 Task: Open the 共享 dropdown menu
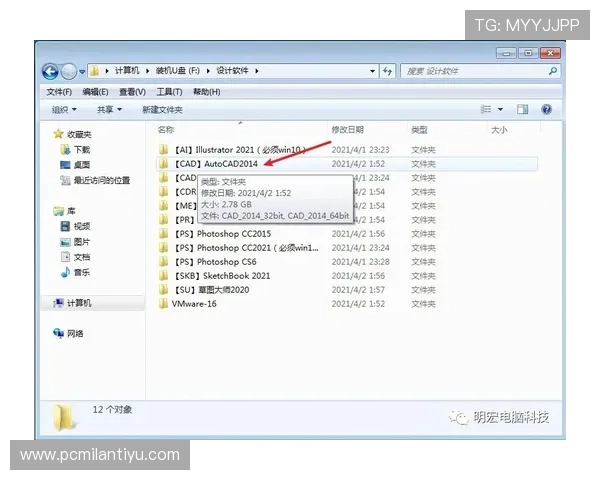point(109,109)
